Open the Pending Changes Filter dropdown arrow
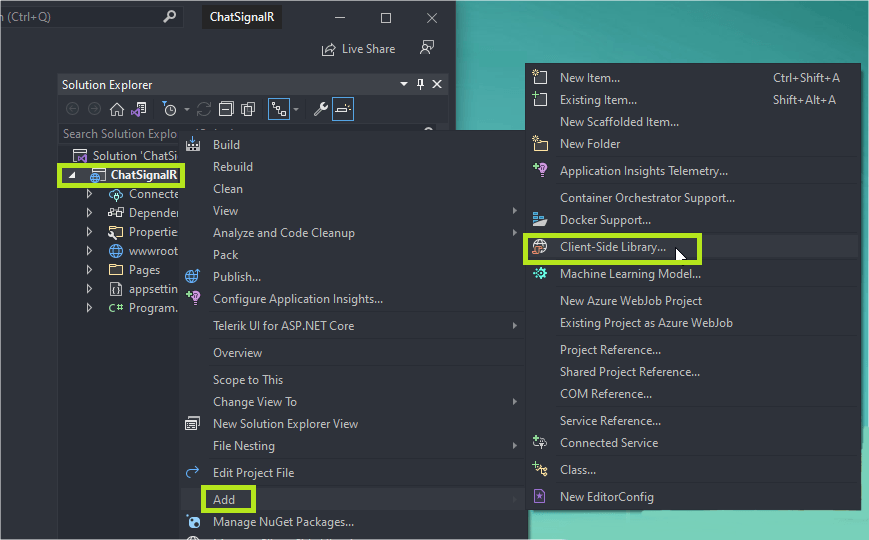Screen dimensions: 869x540 187,110
